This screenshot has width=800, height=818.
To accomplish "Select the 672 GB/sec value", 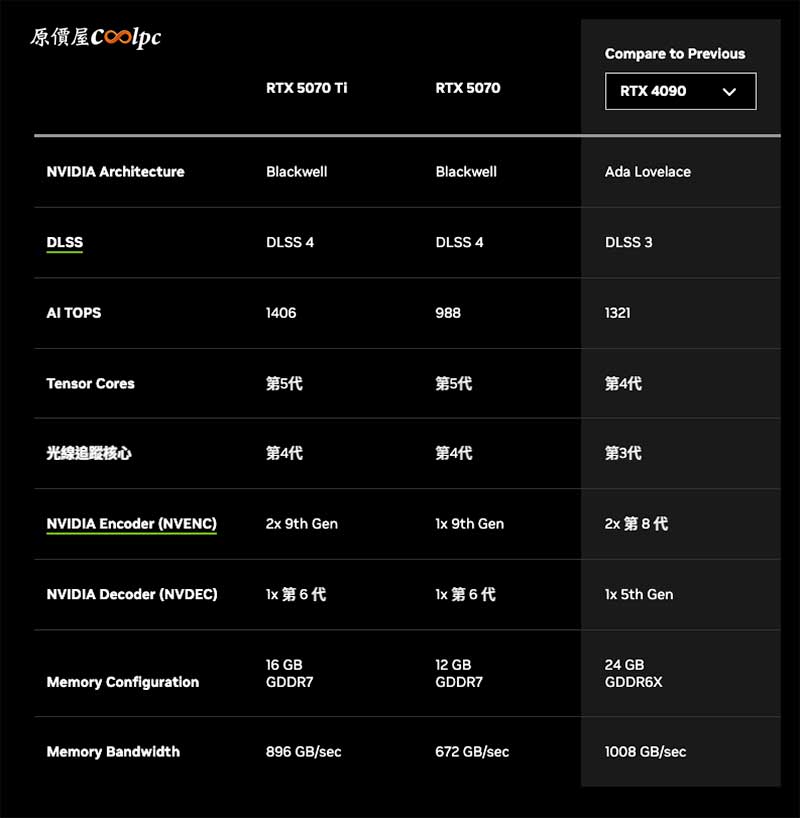I will (472, 752).
